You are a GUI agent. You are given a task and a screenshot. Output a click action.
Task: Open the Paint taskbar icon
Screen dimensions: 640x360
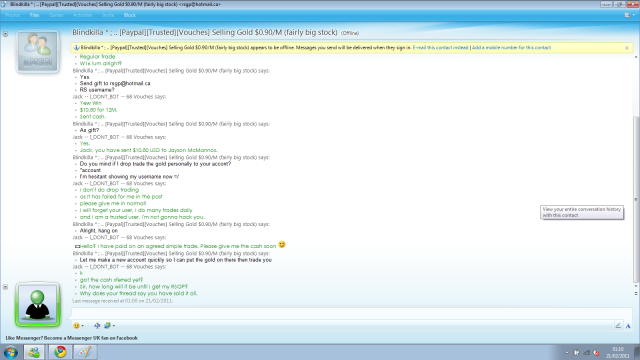pyautogui.click(x=85, y=352)
